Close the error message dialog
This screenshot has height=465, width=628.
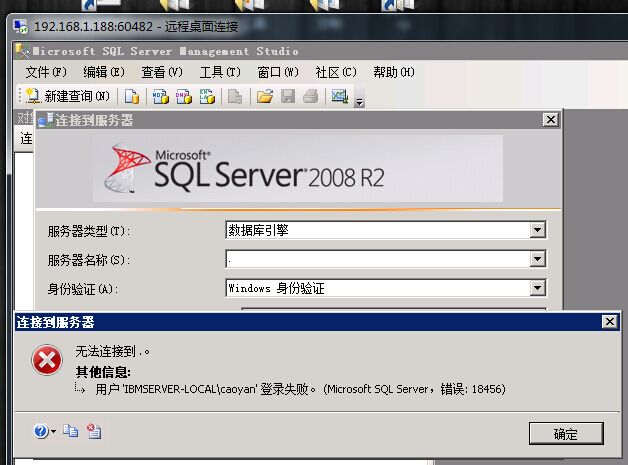point(610,322)
